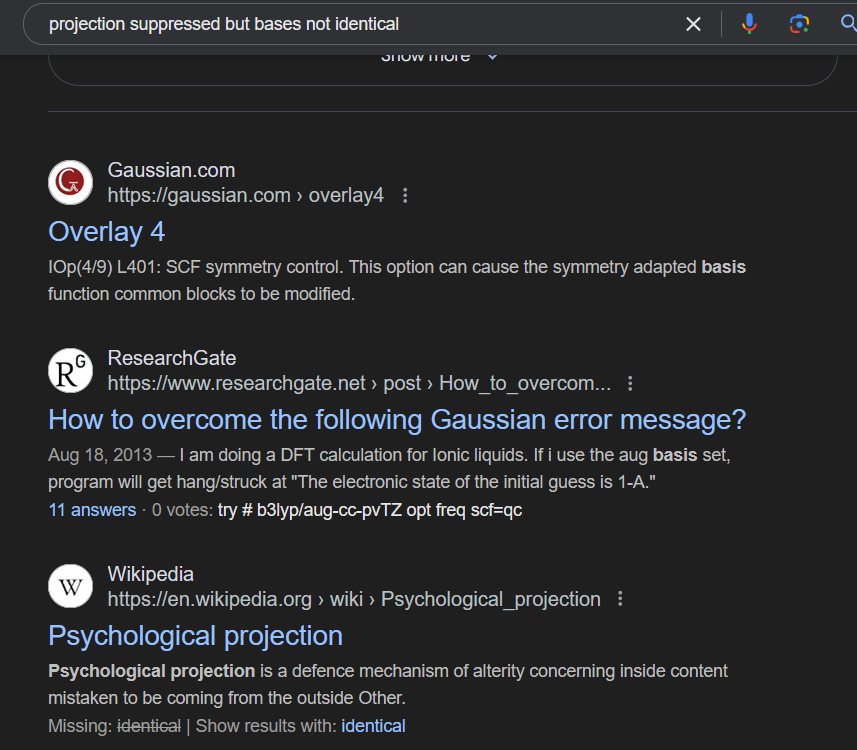The image size is (857, 750).
Task: Open the "Psychological projection" Wikipedia article
Action: [x=195, y=636]
